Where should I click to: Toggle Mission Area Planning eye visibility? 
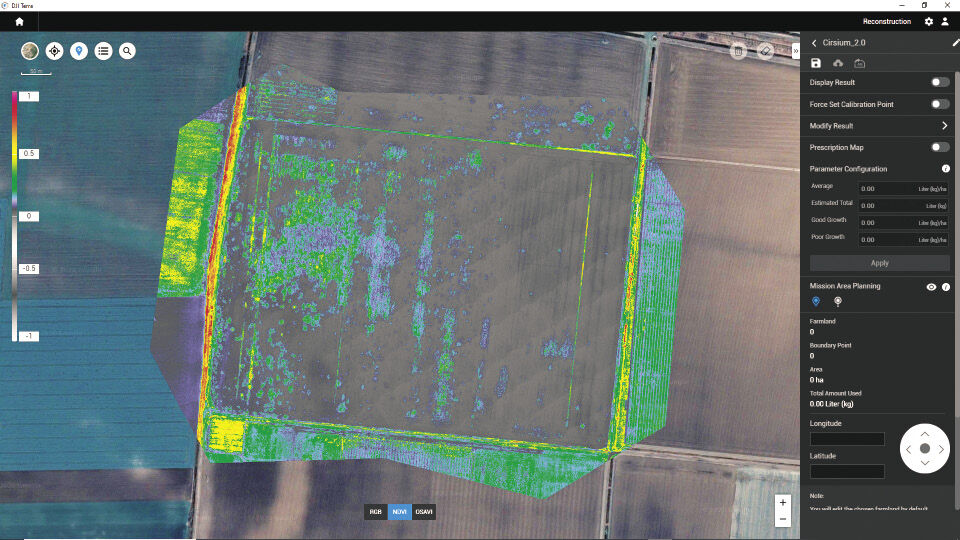[x=931, y=287]
